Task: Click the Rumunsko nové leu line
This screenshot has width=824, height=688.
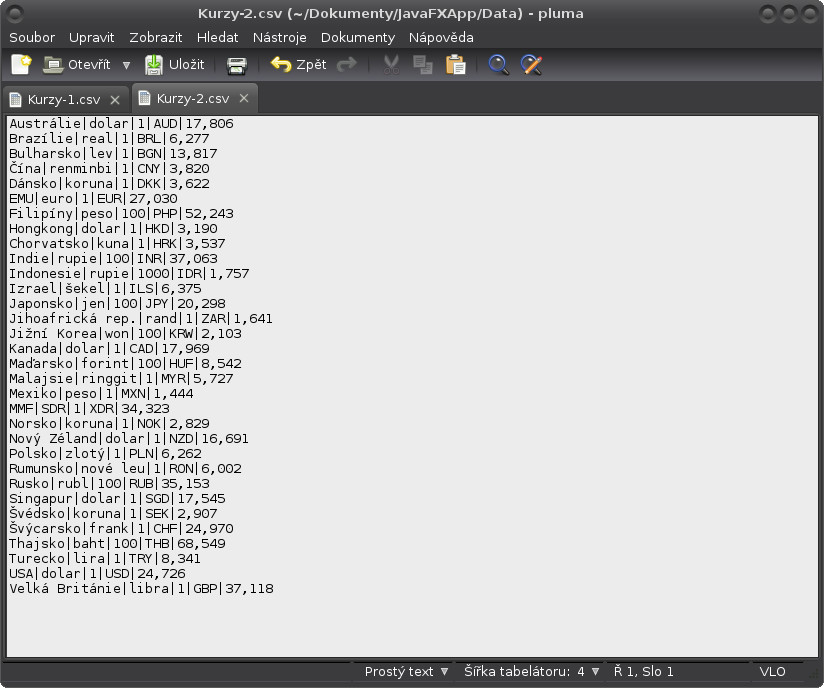Action: tap(125, 468)
